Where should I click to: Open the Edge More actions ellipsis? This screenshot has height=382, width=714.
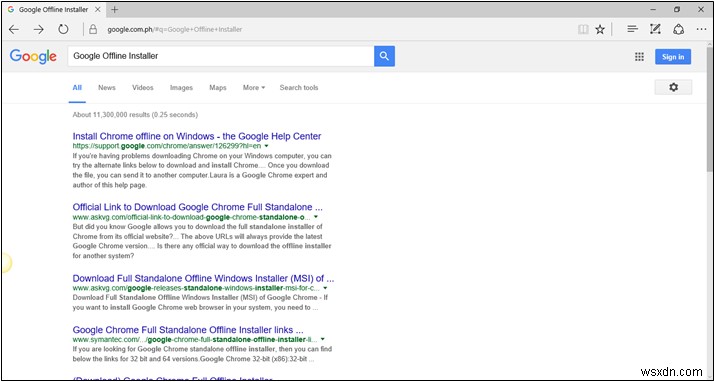(701, 30)
